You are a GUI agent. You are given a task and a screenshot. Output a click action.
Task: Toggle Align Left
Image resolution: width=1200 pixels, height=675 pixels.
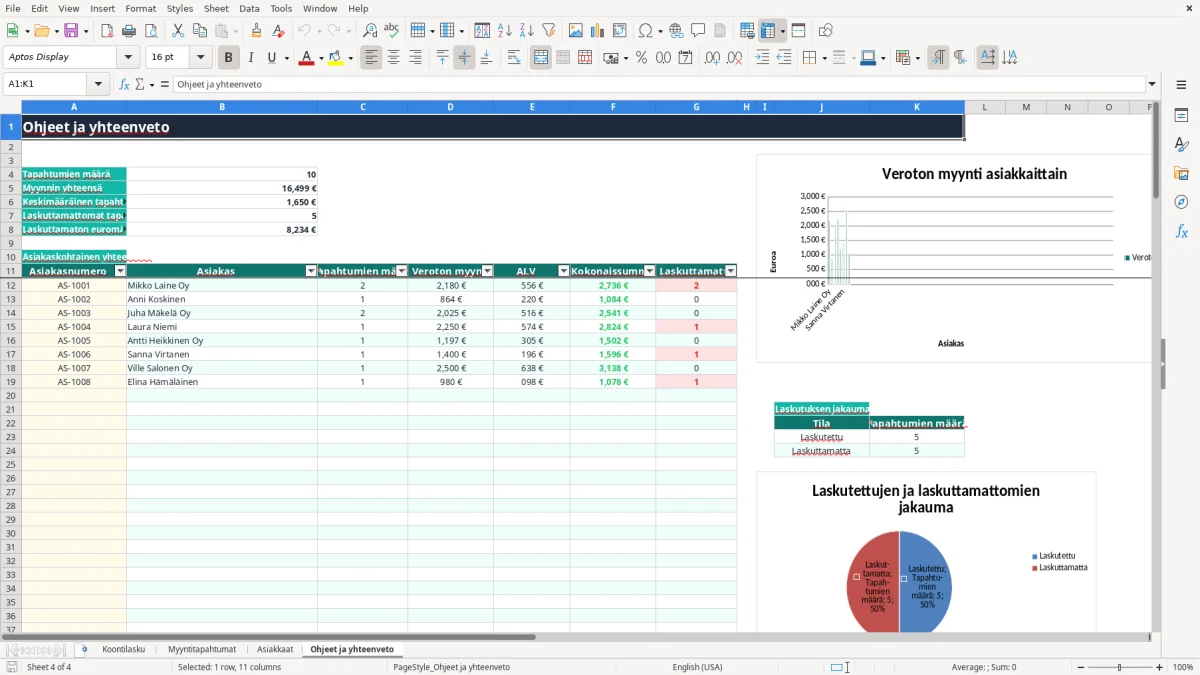(371, 58)
